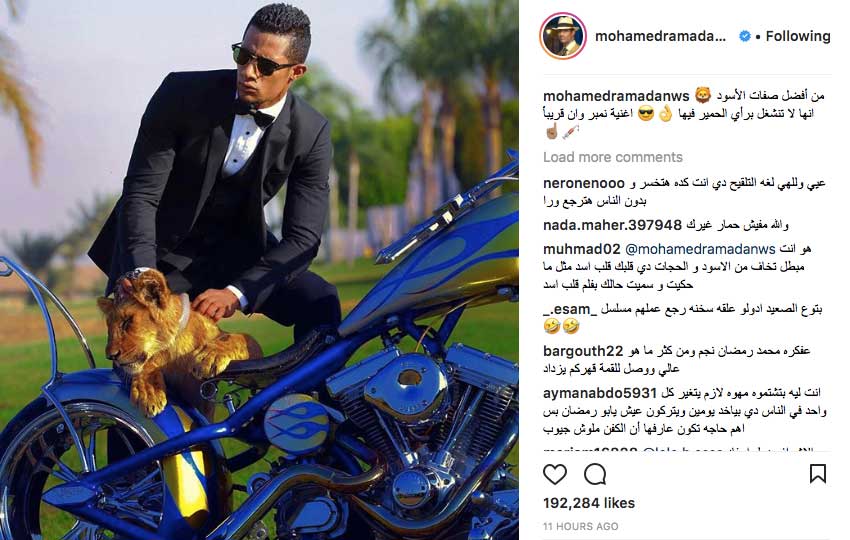The width and height of the screenshot is (850, 540).
Task: Expand Load more comments
Action: coord(613,157)
